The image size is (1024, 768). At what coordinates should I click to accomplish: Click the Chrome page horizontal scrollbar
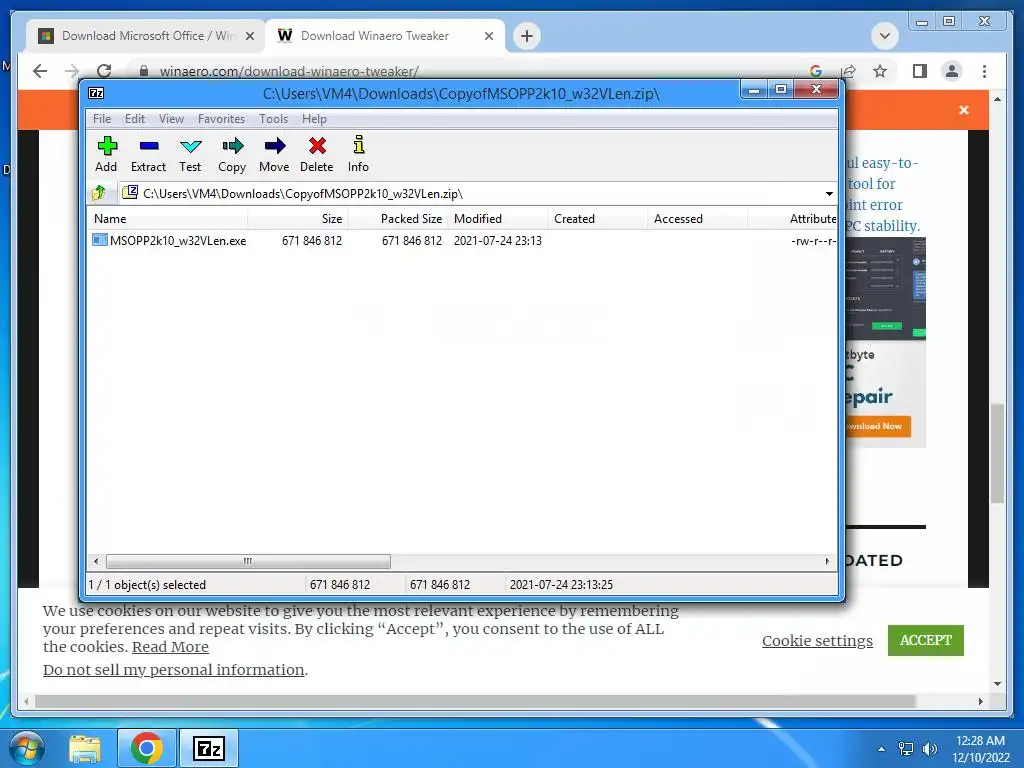[475, 701]
